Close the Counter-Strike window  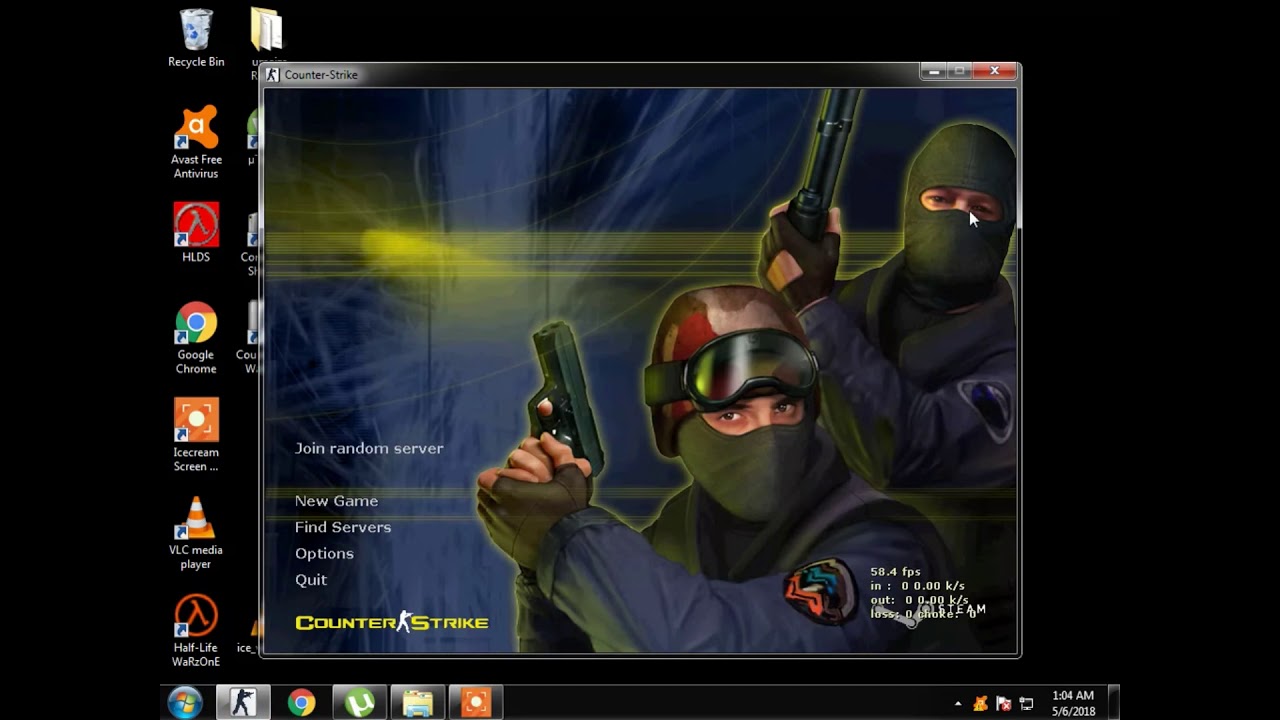point(995,71)
